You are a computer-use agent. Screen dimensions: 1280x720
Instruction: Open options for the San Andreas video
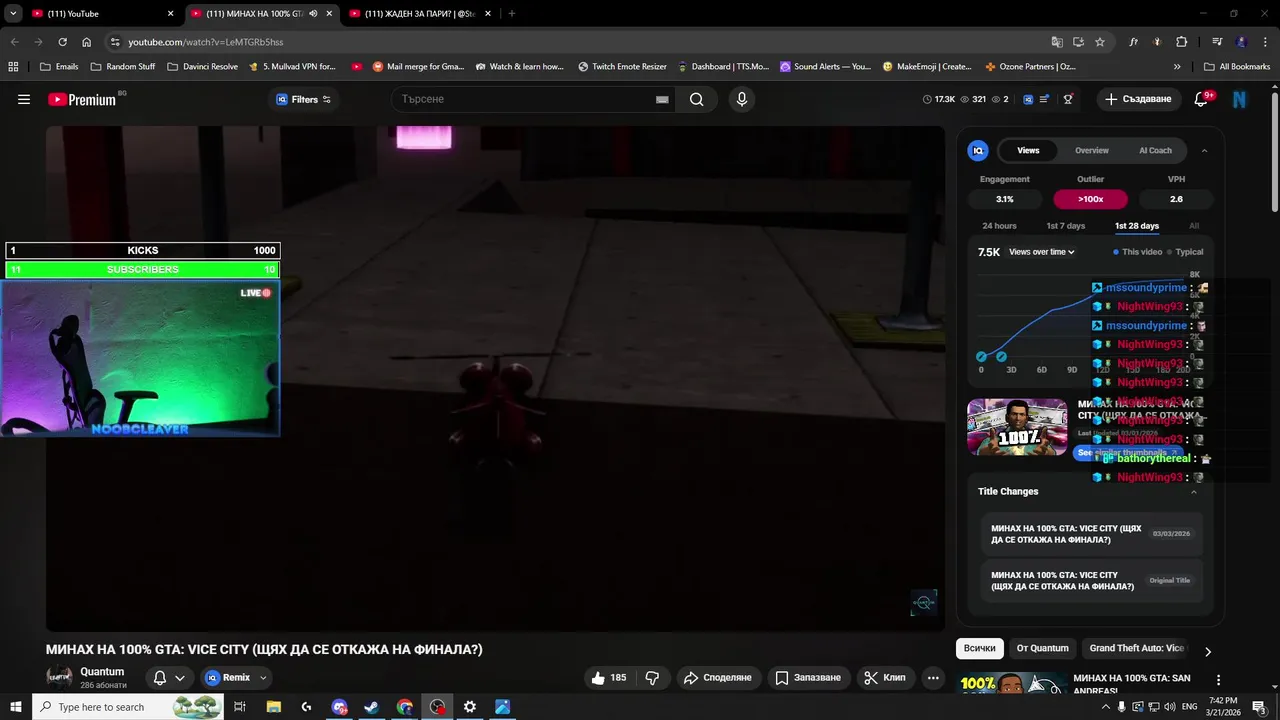pos(1218,681)
